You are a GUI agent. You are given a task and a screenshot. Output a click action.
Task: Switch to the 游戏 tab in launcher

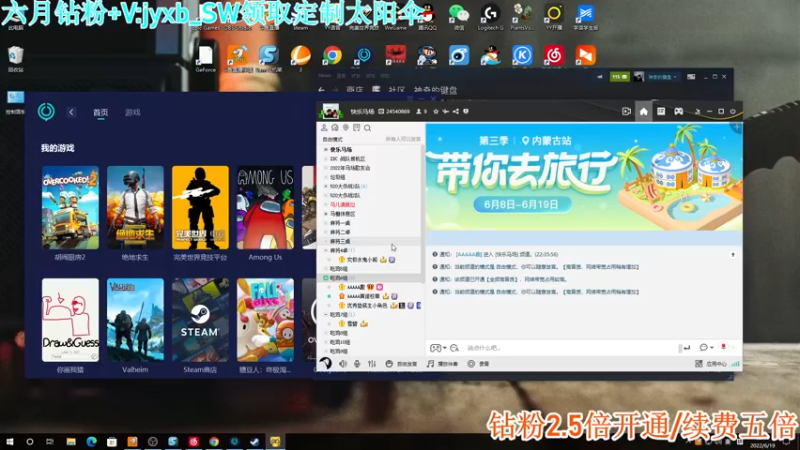tap(133, 112)
